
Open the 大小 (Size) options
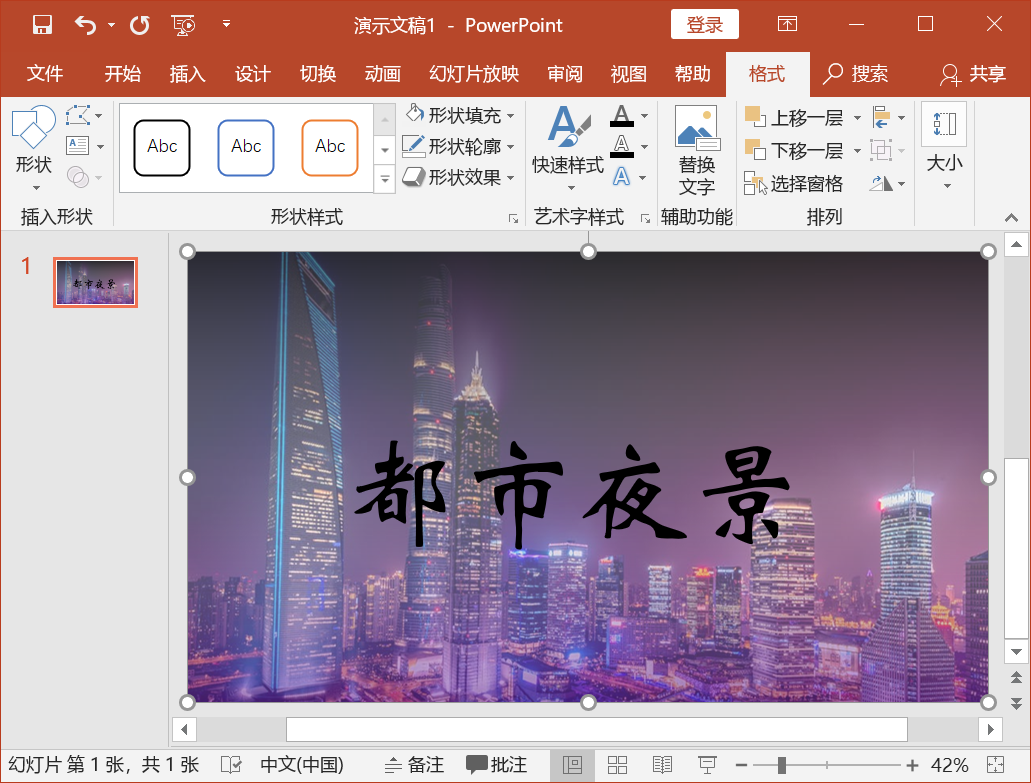(944, 152)
